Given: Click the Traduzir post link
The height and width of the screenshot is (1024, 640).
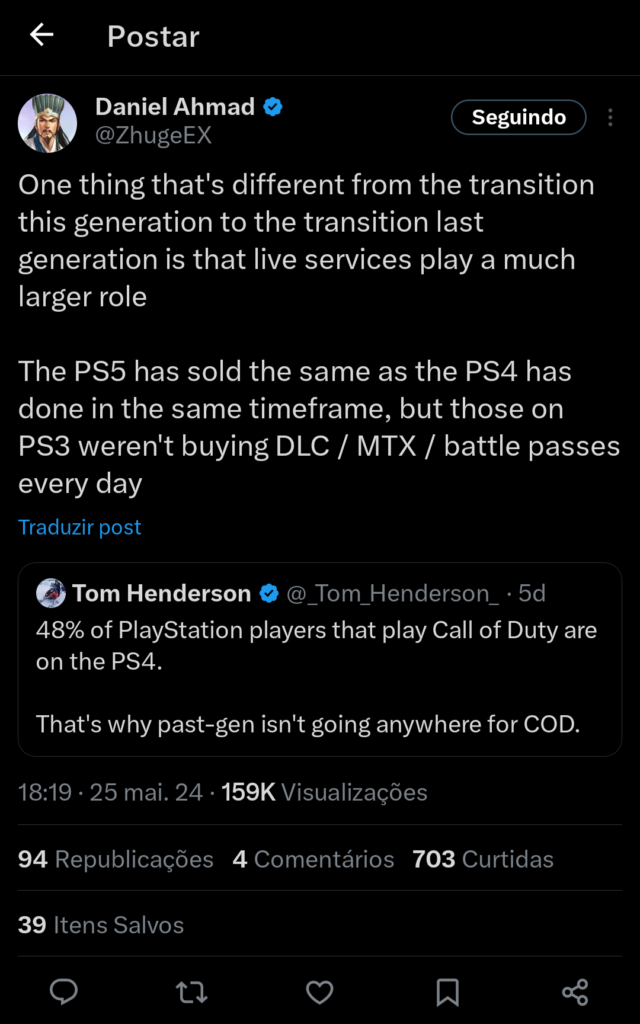Looking at the screenshot, I should pos(80,527).
